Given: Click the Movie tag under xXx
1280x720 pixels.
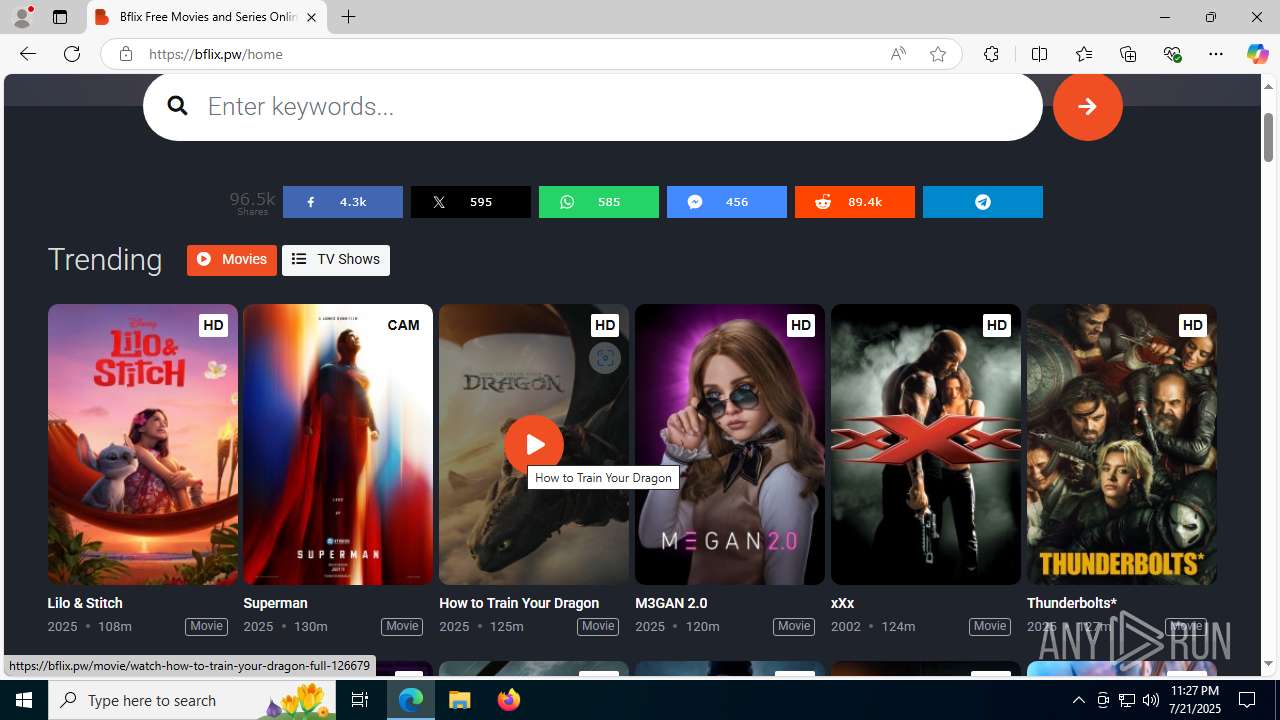Looking at the screenshot, I should click(x=990, y=626).
